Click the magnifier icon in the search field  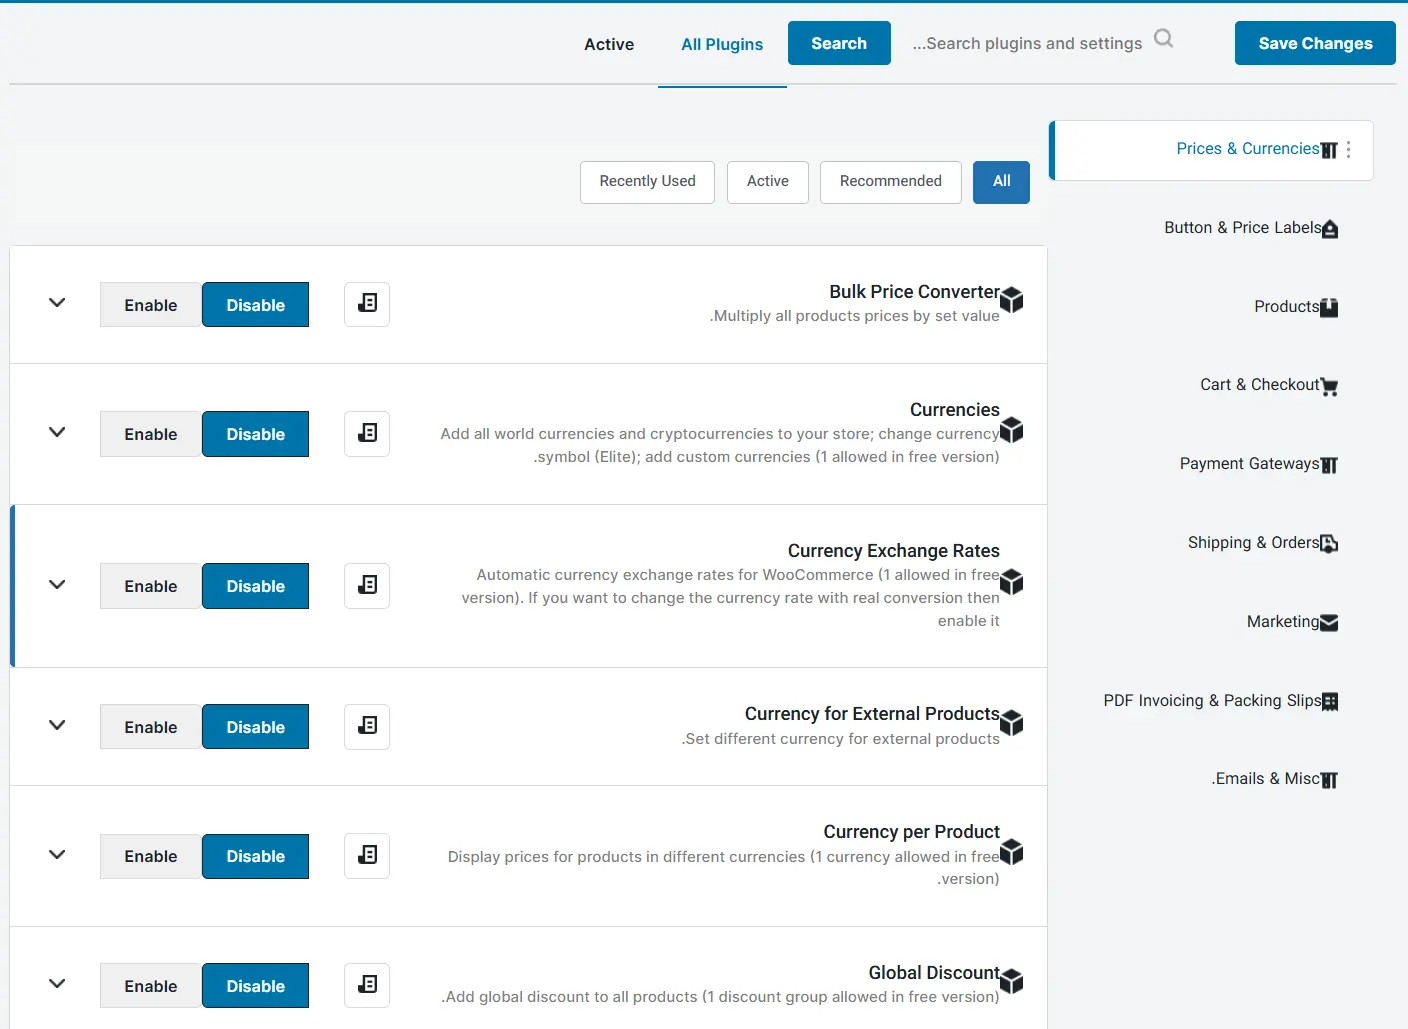click(1163, 39)
